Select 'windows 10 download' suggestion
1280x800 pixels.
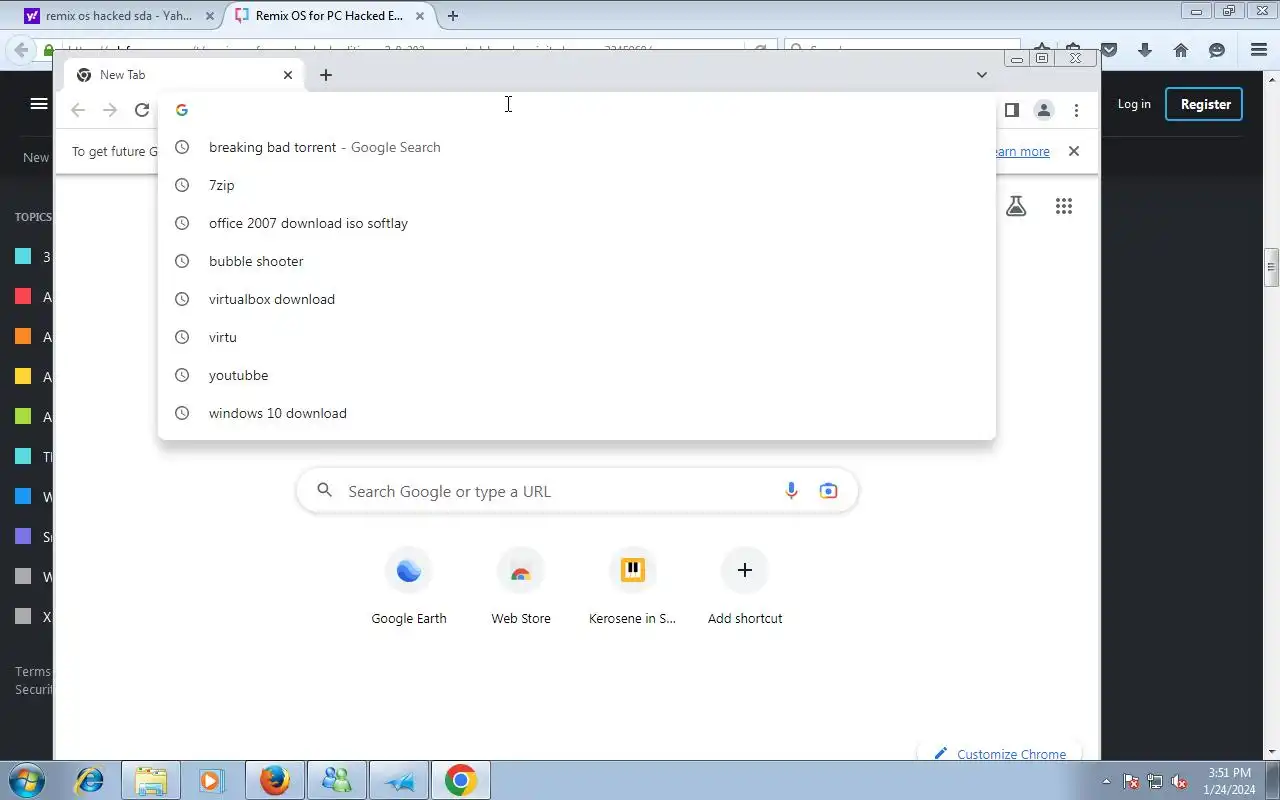point(577,413)
